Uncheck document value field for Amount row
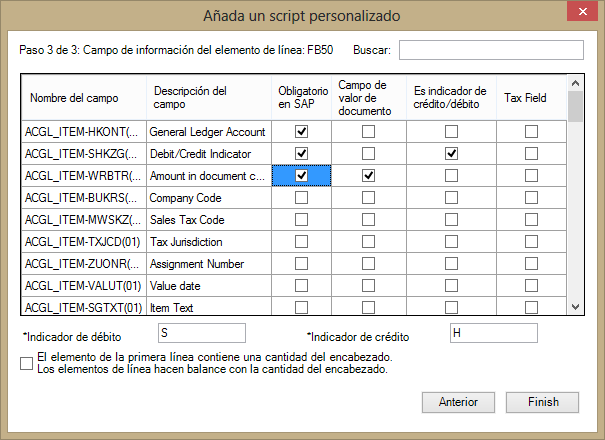 [368, 176]
